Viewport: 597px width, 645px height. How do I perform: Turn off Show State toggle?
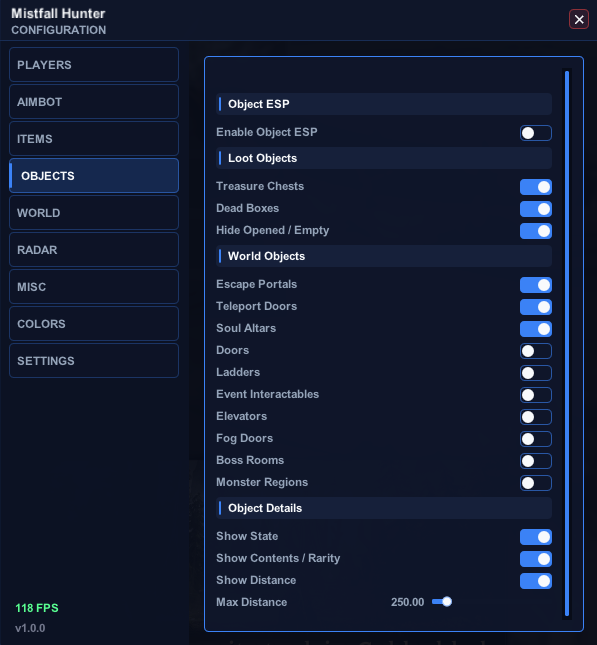pyautogui.click(x=536, y=537)
